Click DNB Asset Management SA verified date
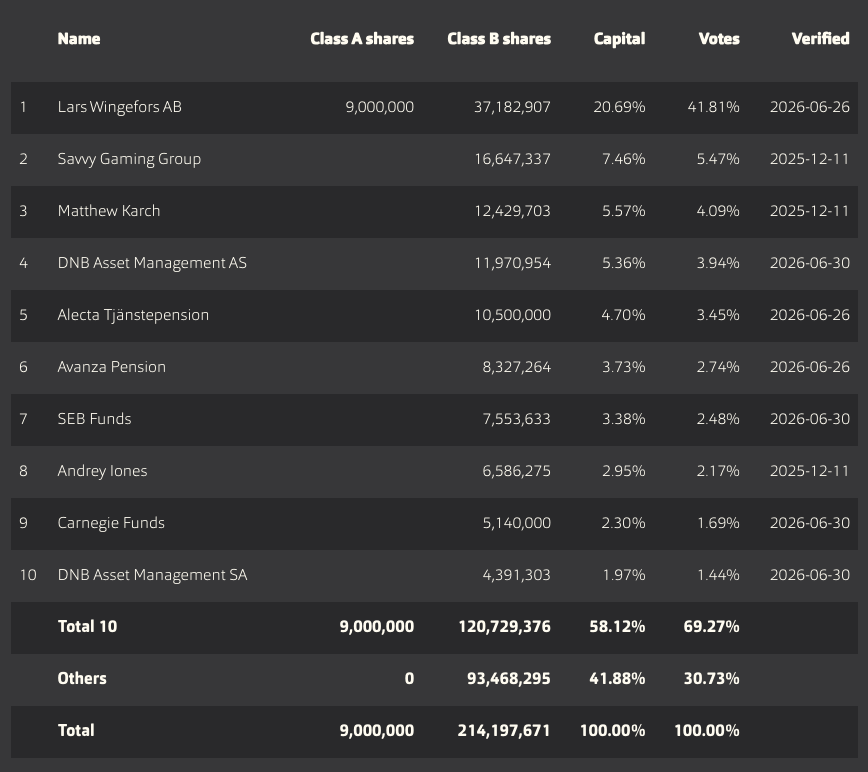This screenshot has height=772, width=868. coord(810,575)
